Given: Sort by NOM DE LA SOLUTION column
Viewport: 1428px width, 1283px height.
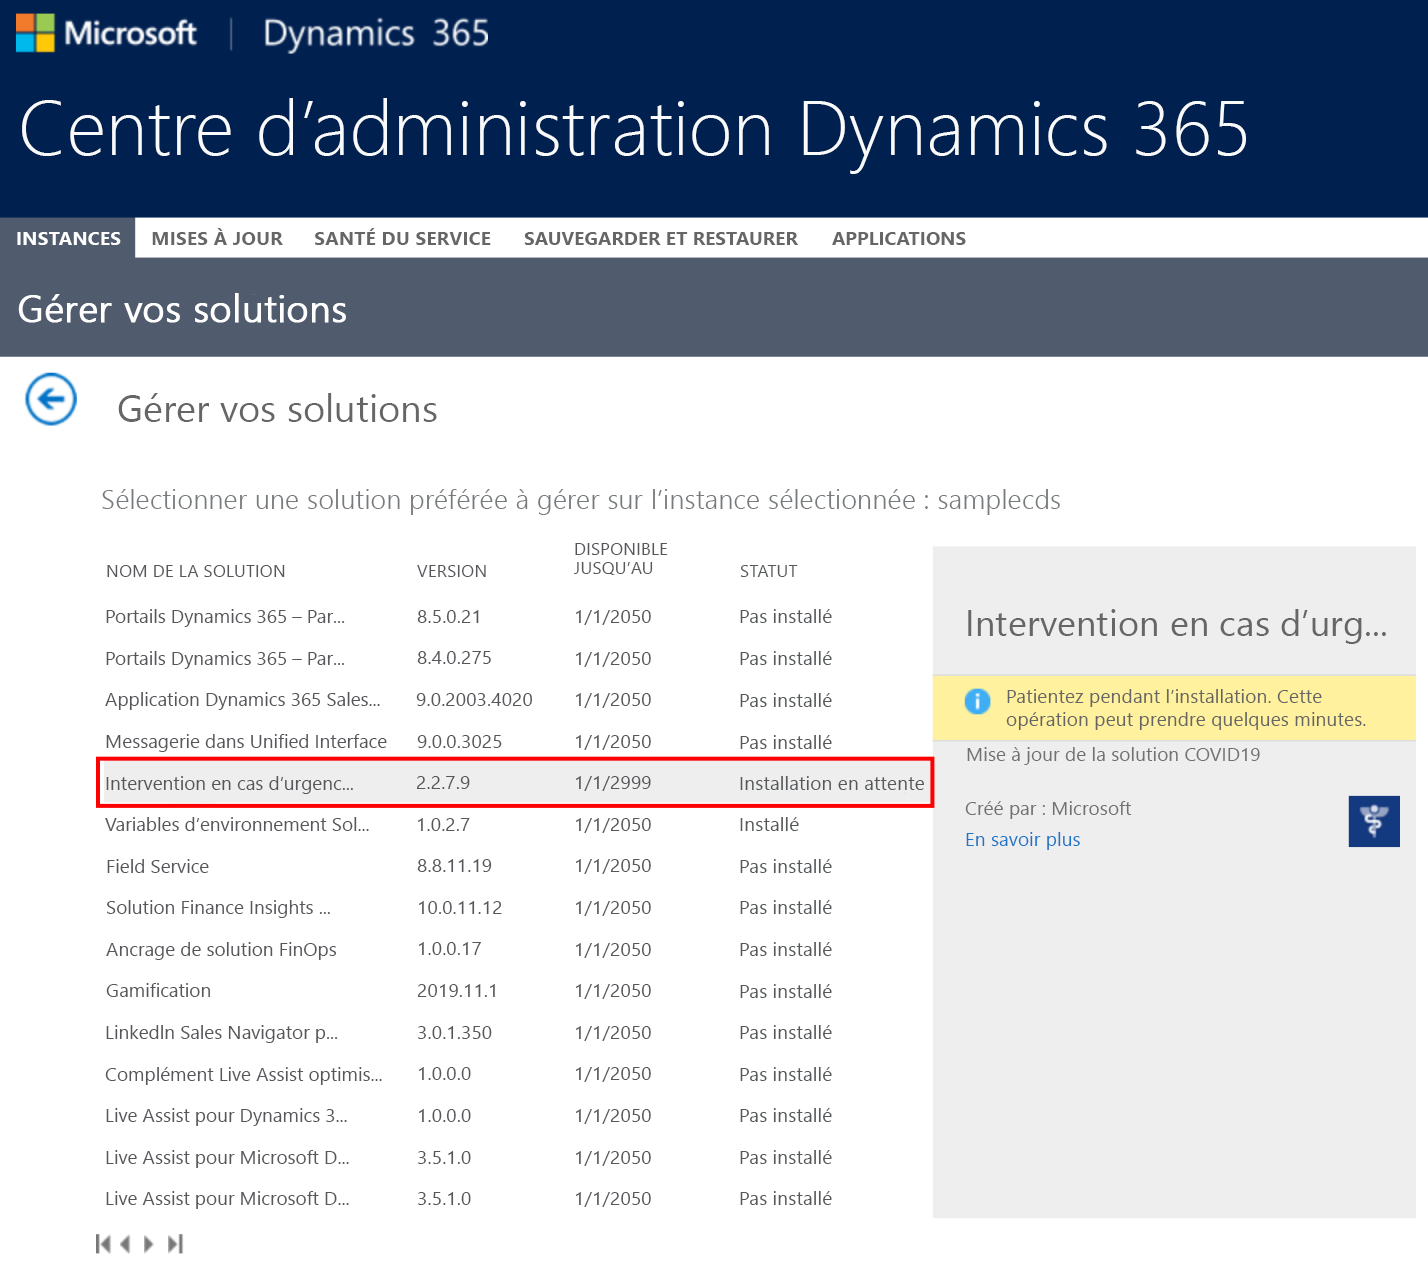Looking at the screenshot, I should coord(196,571).
